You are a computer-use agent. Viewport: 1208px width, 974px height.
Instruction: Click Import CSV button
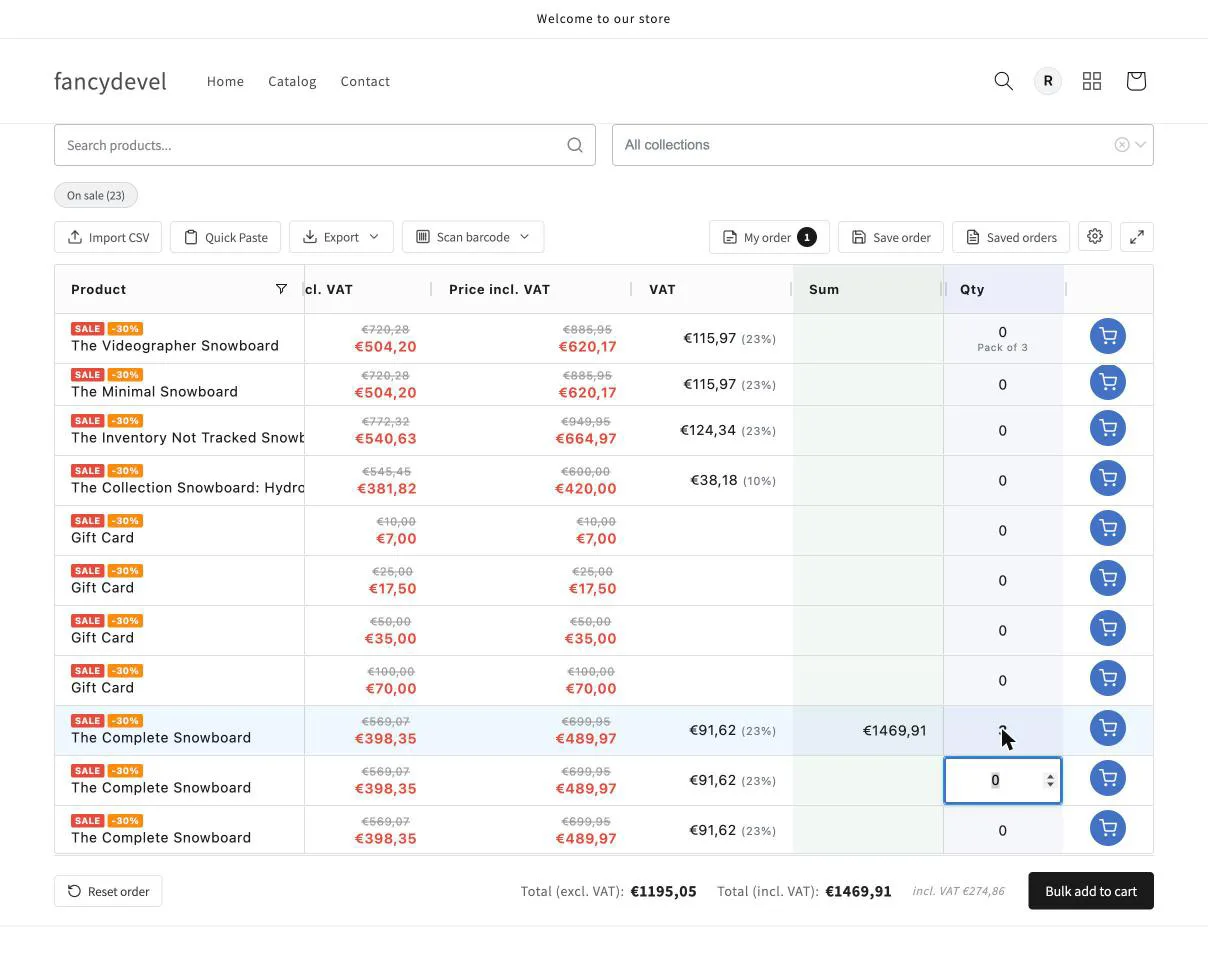tap(108, 237)
